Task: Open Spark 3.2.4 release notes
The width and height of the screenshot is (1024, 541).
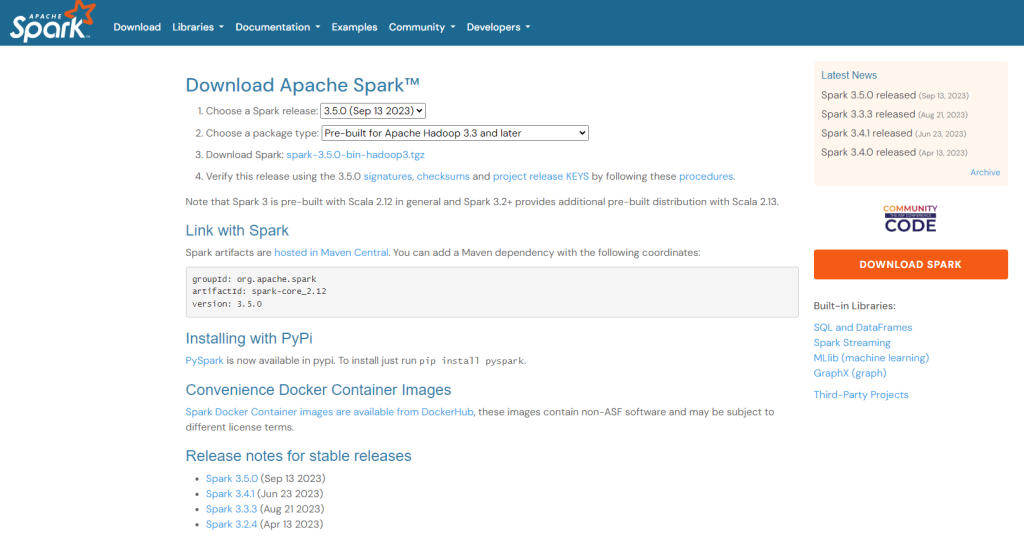Action: click(231, 525)
